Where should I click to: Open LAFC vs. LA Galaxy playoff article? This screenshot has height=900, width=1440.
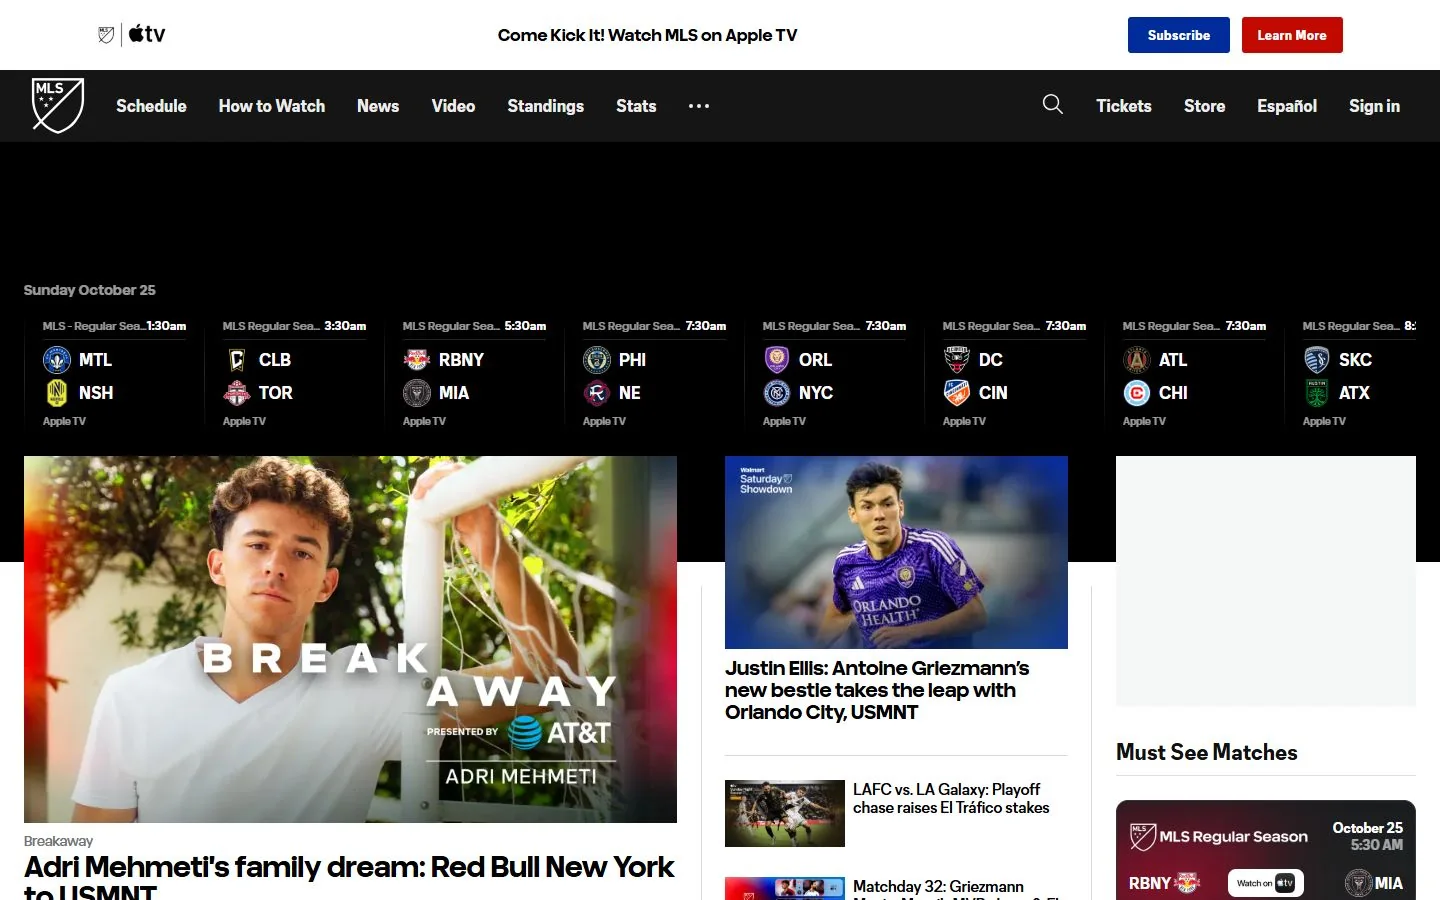[951, 798]
